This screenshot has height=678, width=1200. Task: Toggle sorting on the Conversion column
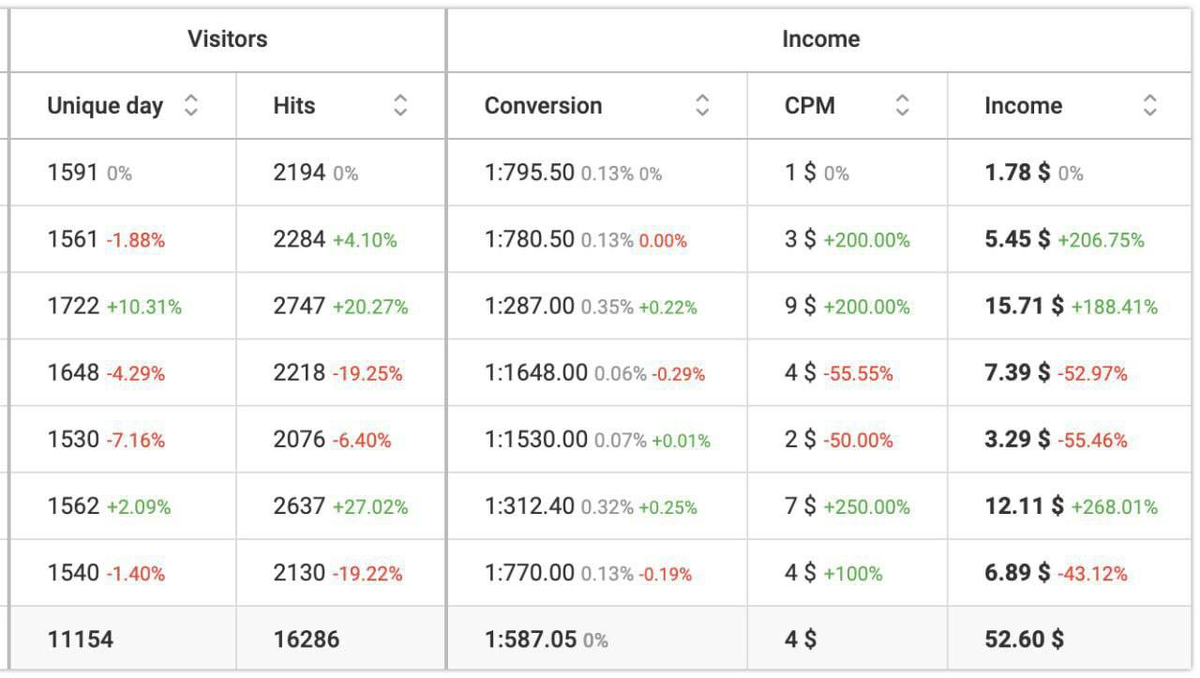(x=702, y=106)
